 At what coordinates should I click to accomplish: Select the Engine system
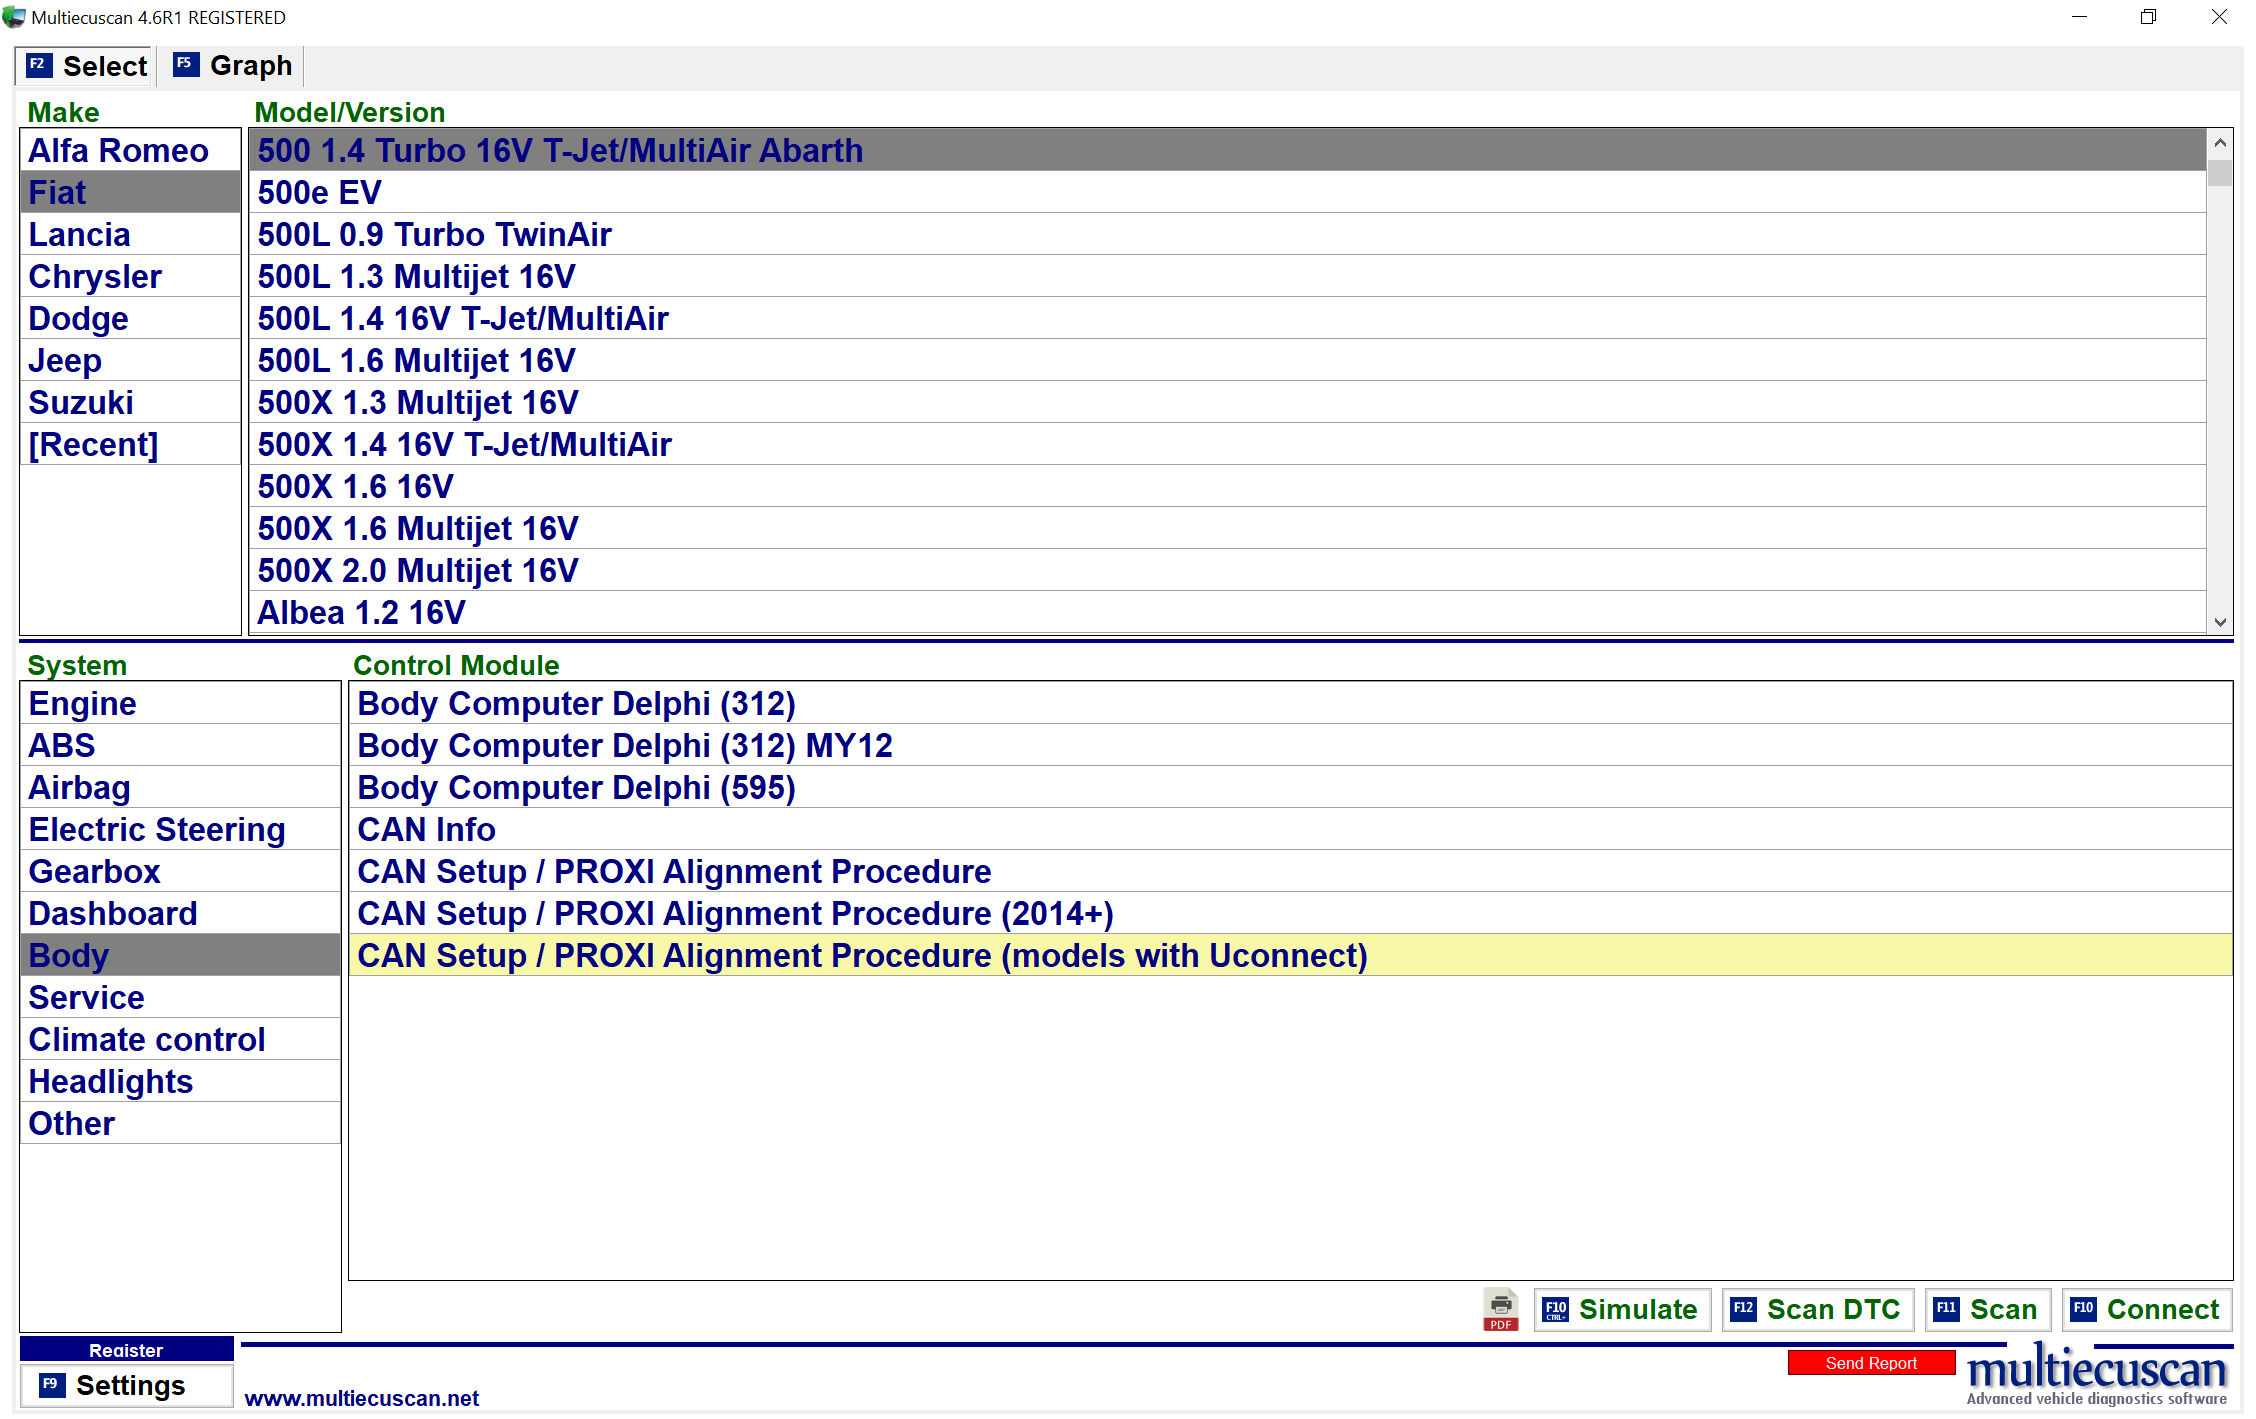(x=180, y=703)
